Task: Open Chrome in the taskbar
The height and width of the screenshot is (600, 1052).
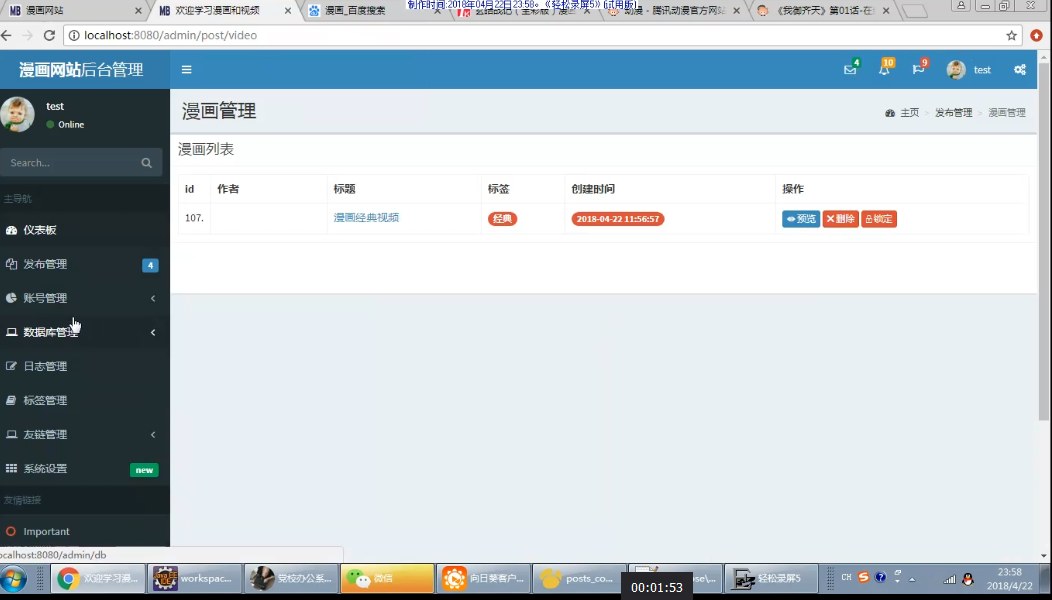Action: [x=99, y=579]
